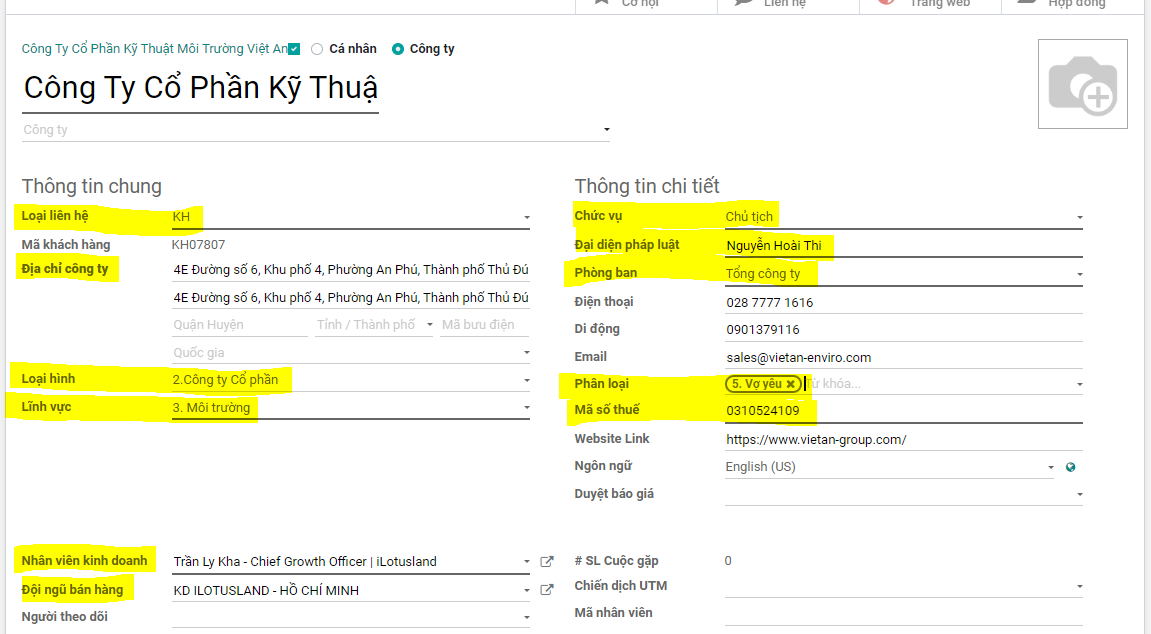Select the Cá nhân radio option
The image size is (1151, 634).
pyautogui.click(x=317, y=49)
